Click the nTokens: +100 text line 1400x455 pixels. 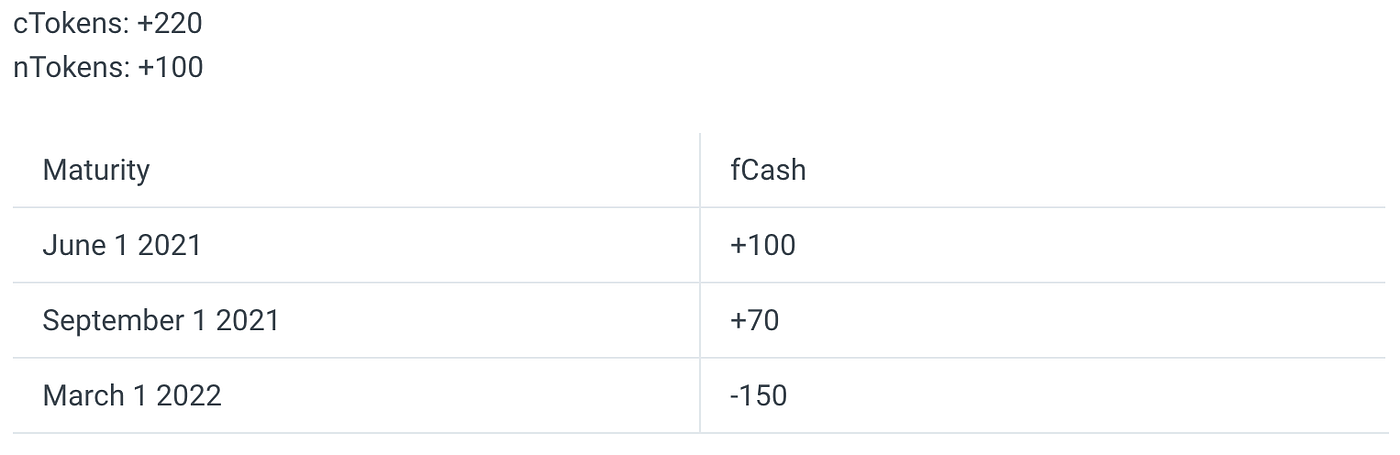pyautogui.click(x=108, y=68)
